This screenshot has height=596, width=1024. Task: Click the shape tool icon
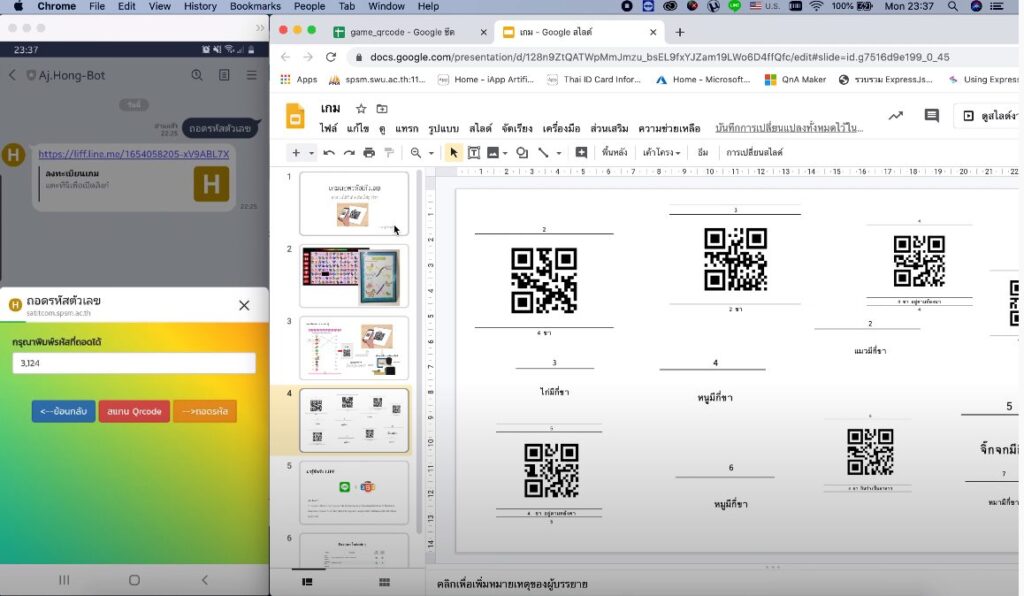[x=522, y=153]
